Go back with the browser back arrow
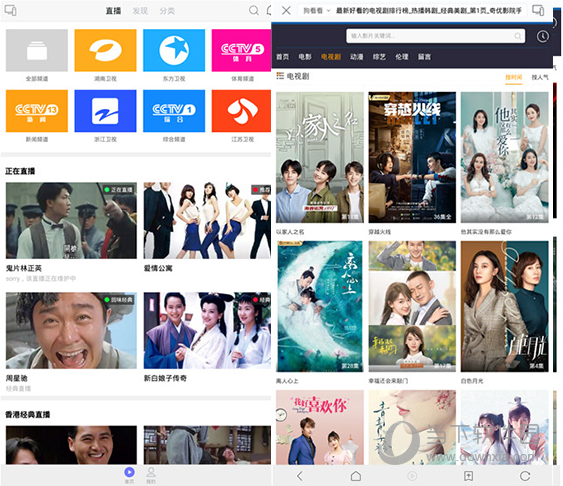 [300, 476]
